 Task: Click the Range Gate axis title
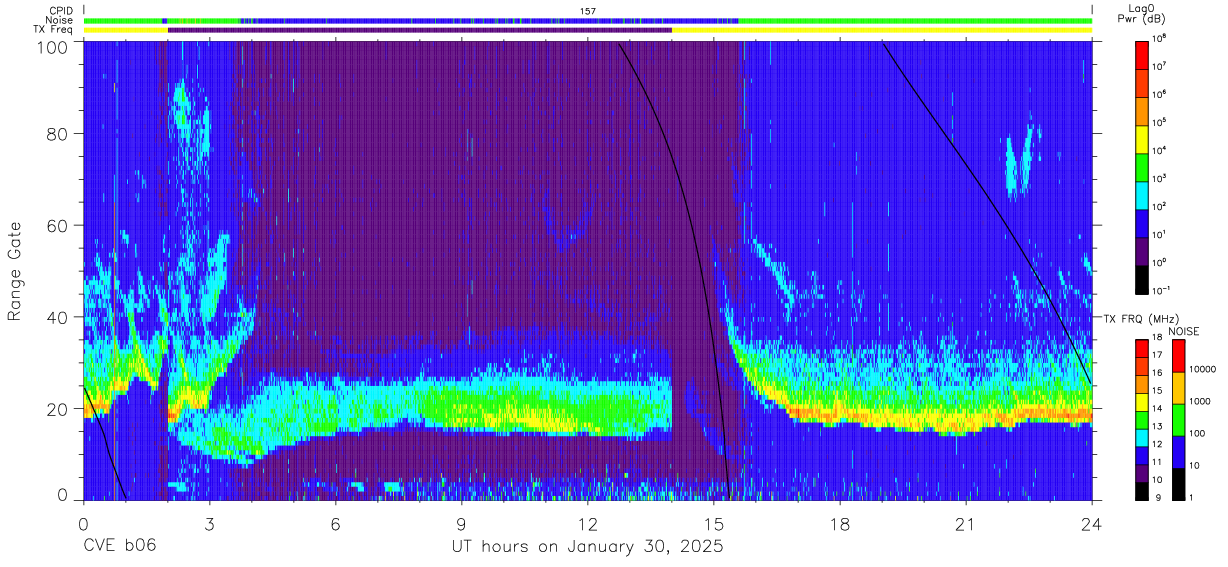15,271
